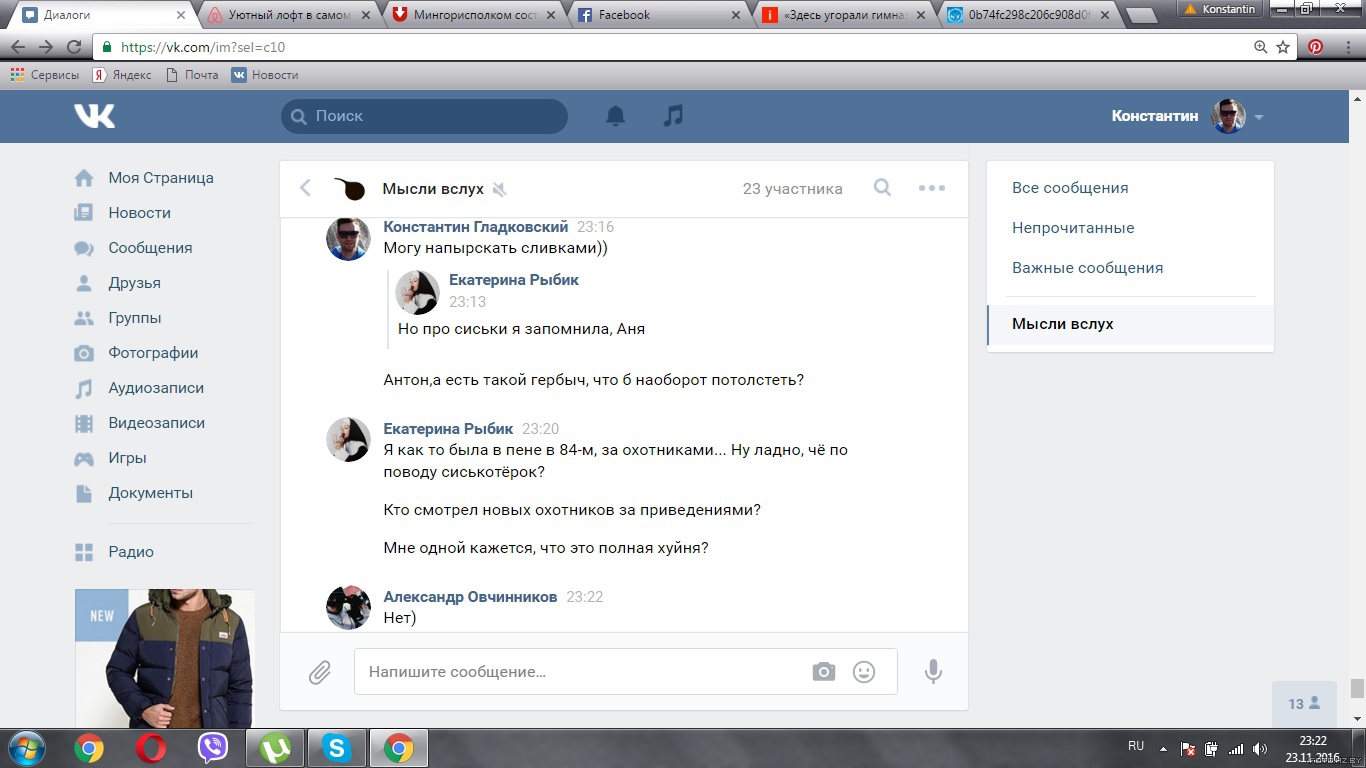
Task: Go back with the chat back chevron
Action: tap(306, 188)
